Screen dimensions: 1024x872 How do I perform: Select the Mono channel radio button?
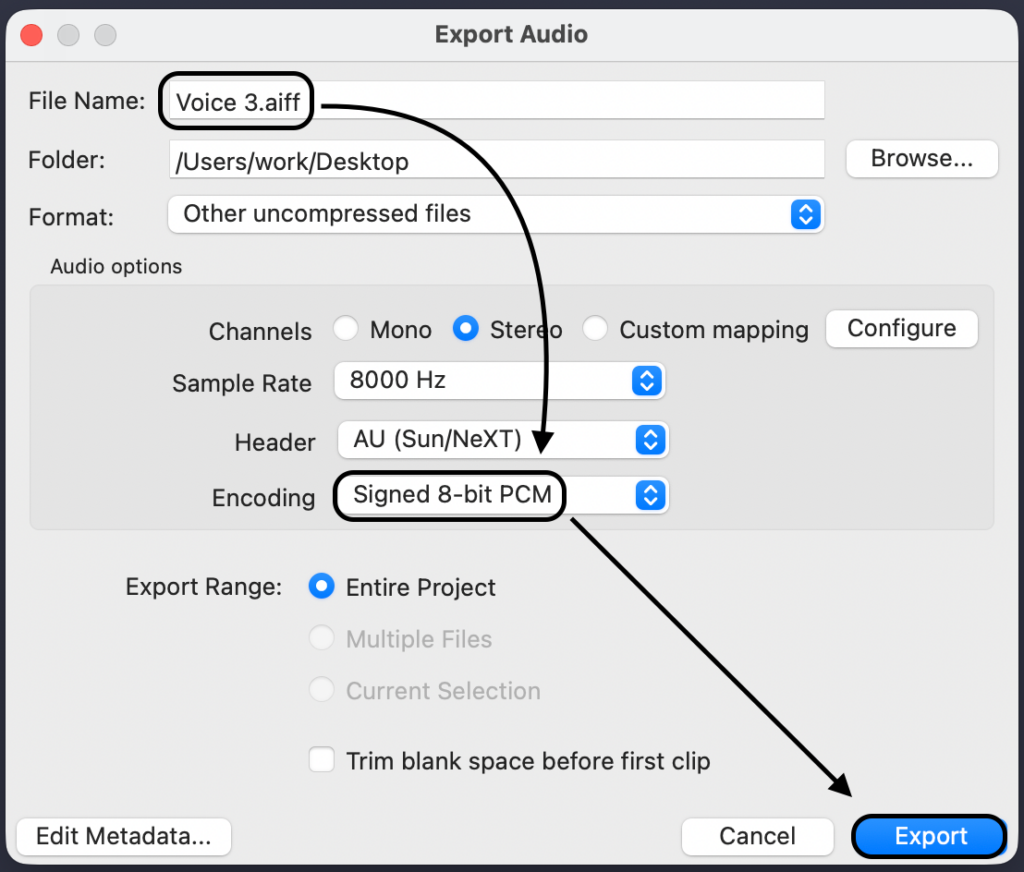[x=346, y=329]
